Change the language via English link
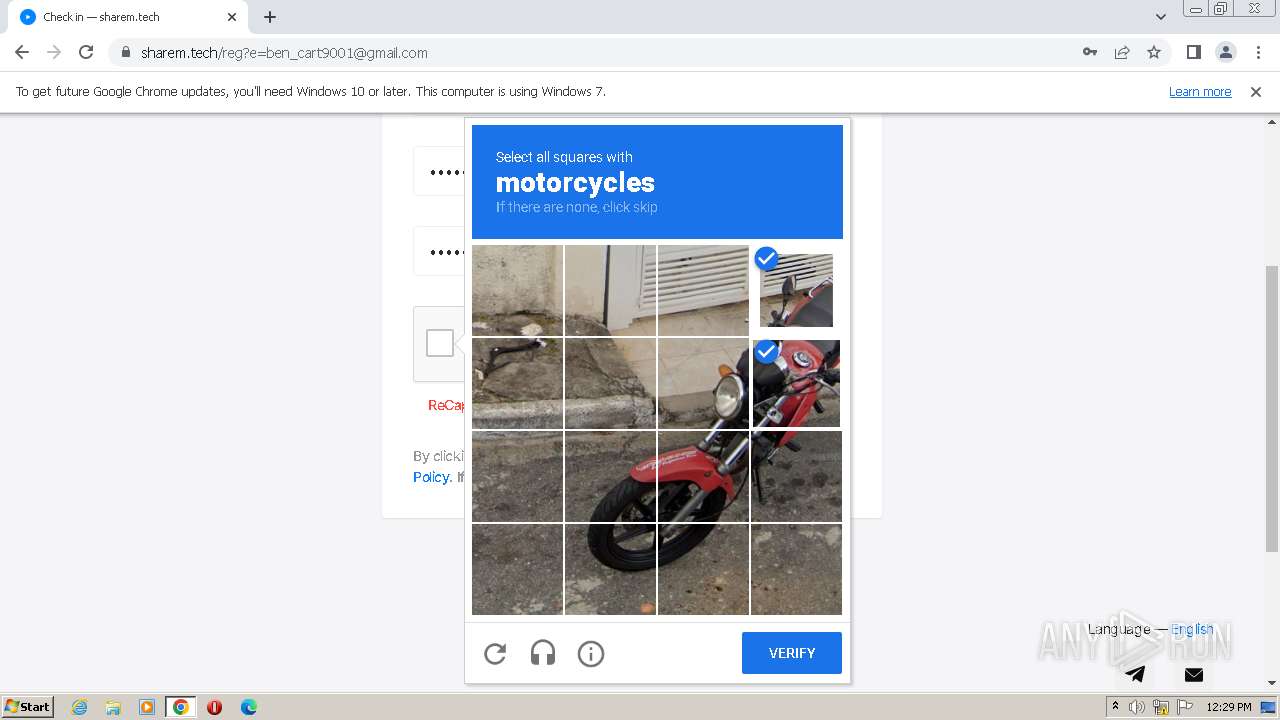 tap(1192, 629)
